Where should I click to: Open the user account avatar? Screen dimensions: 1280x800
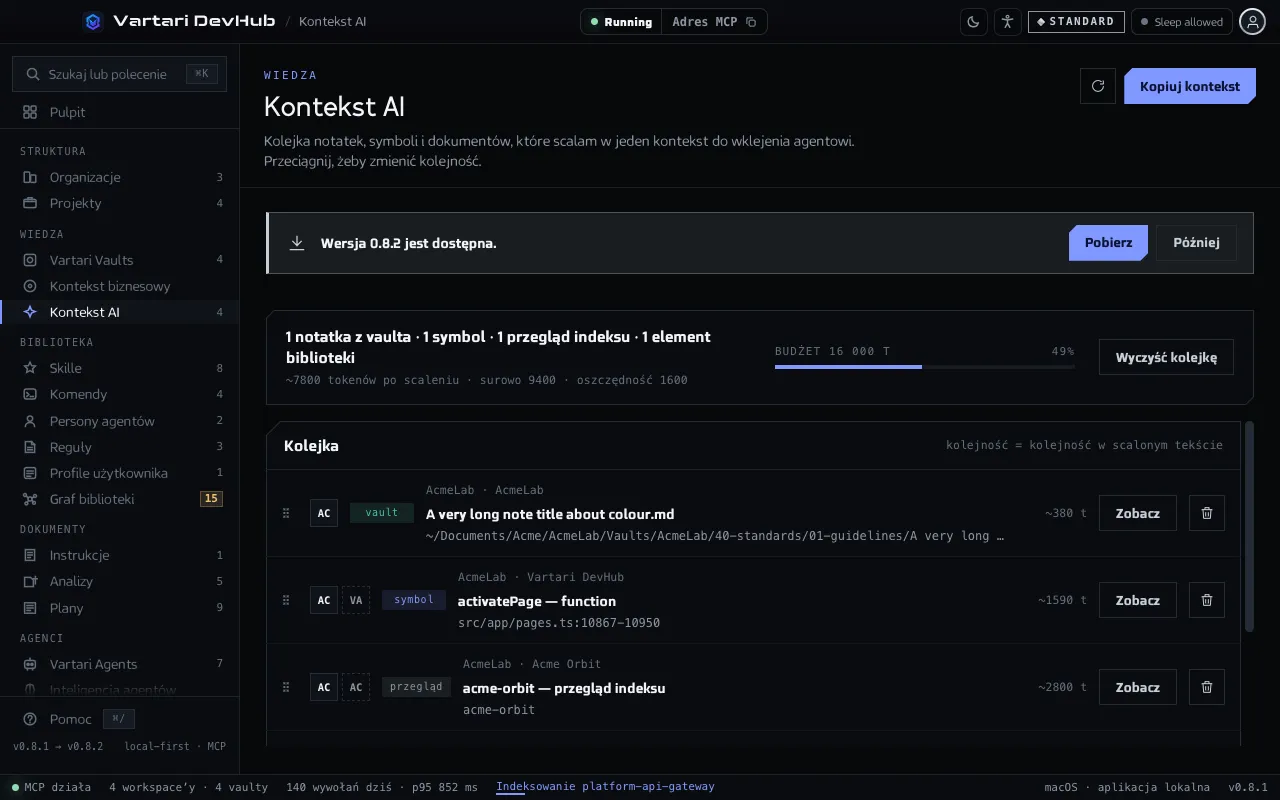[x=1253, y=22]
